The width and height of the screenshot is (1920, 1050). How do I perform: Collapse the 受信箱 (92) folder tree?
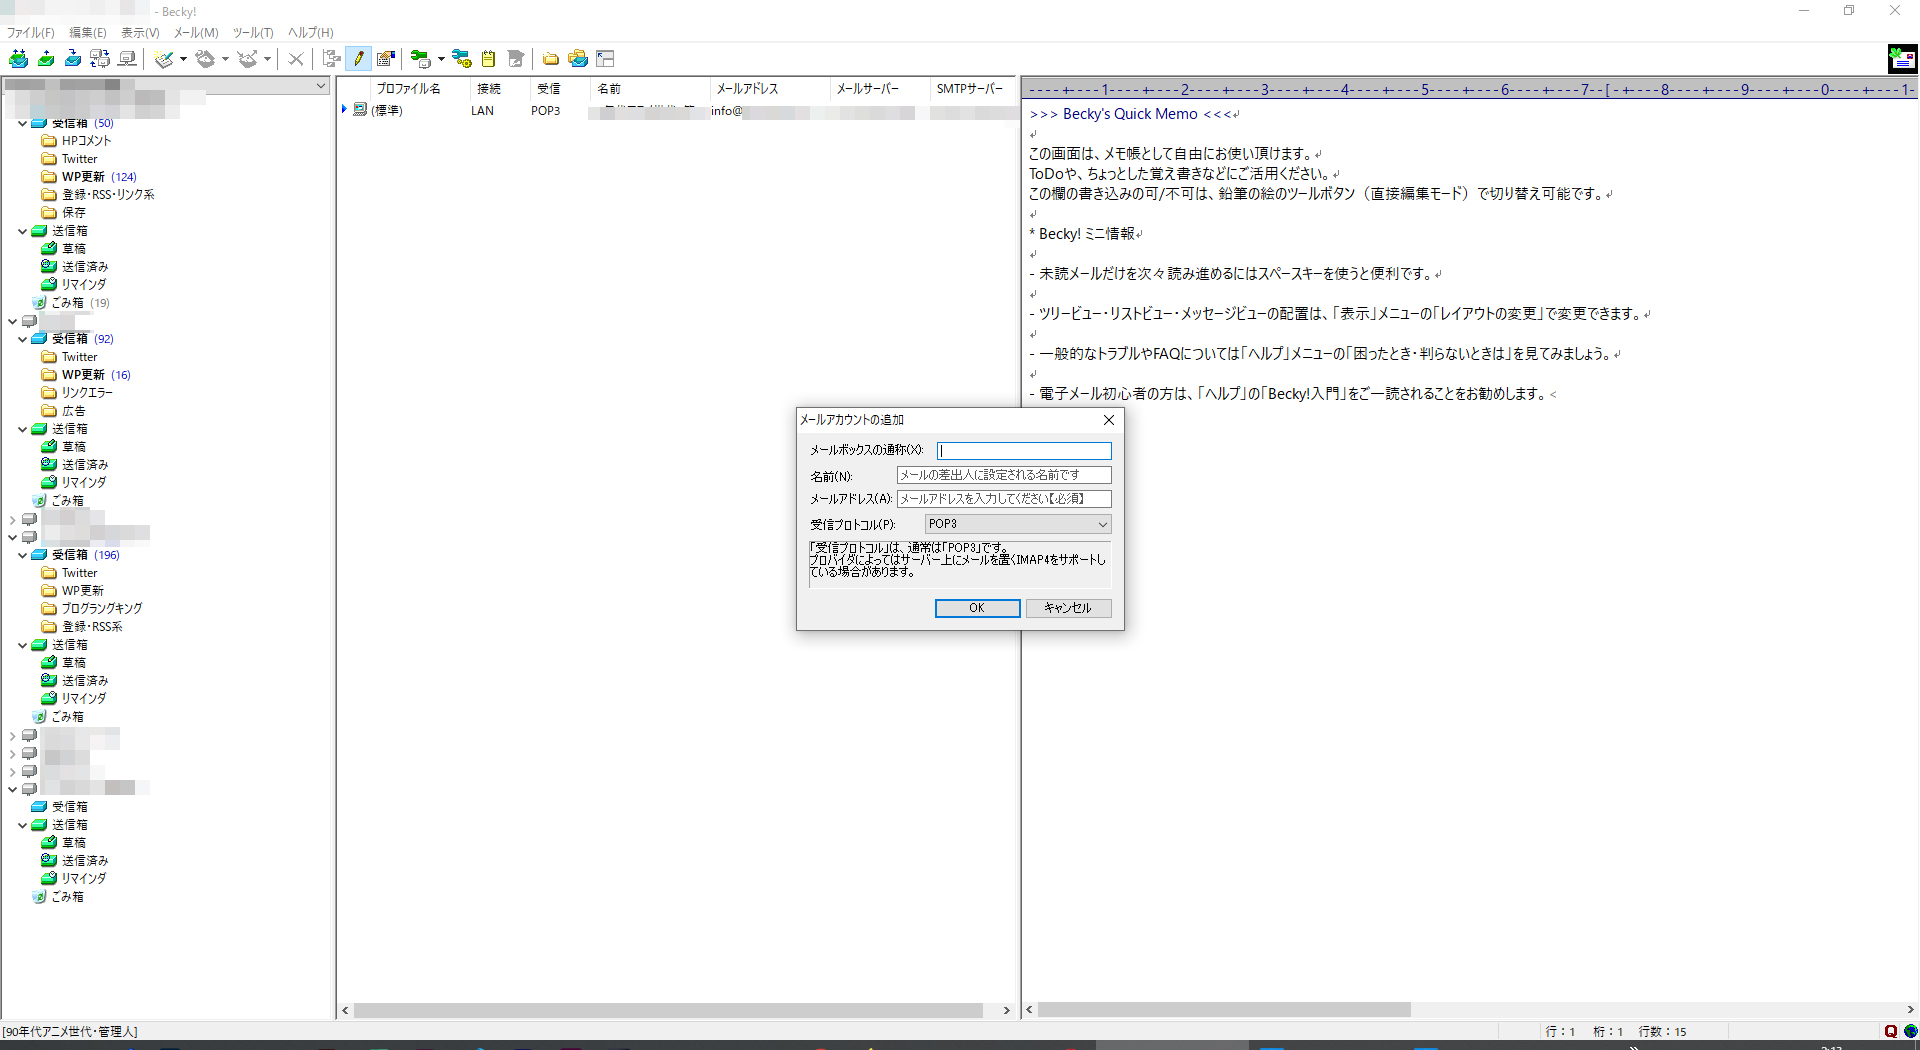pos(22,339)
